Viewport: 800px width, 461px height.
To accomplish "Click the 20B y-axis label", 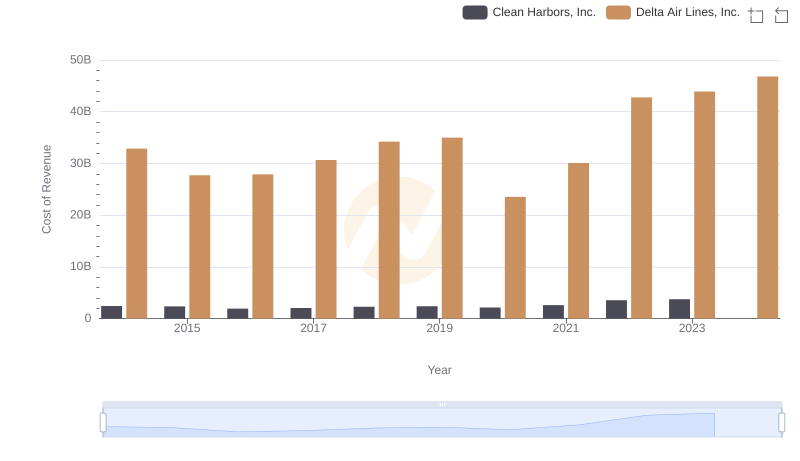I will click(81, 215).
